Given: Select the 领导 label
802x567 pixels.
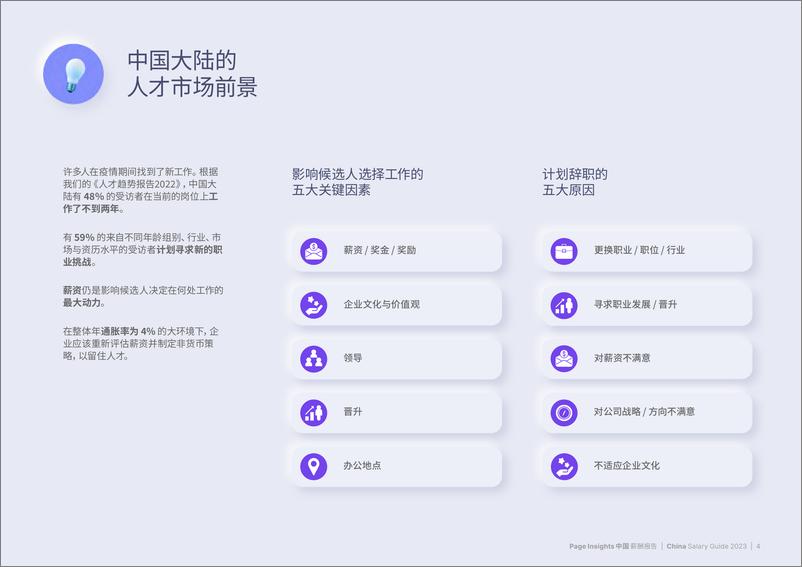Looking at the screenshot, I should 352,358.
